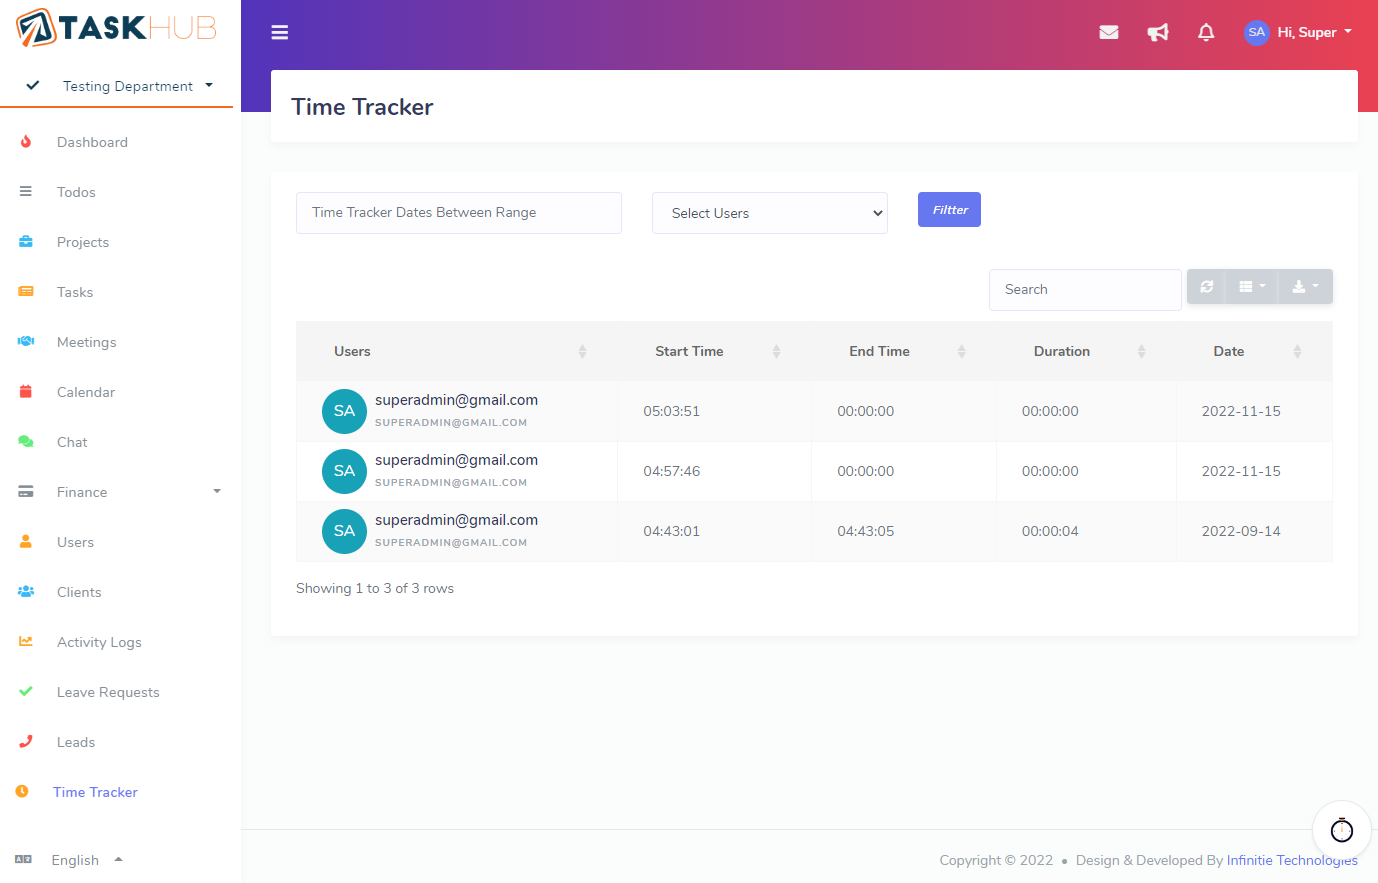The height and width of the screenshot is (883, 1378).
Task: Switch workspace via Testing Department selector
Action: tap(128, 86)
